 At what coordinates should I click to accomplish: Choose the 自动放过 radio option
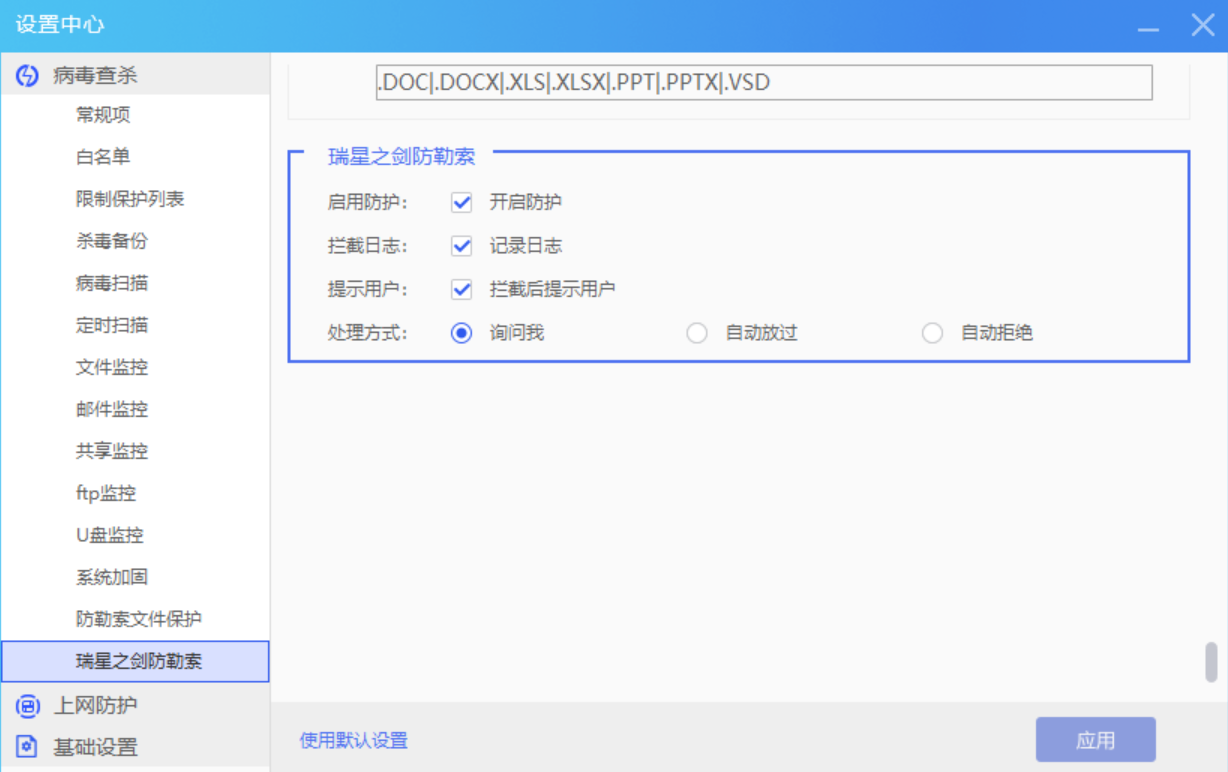point(697,333)
